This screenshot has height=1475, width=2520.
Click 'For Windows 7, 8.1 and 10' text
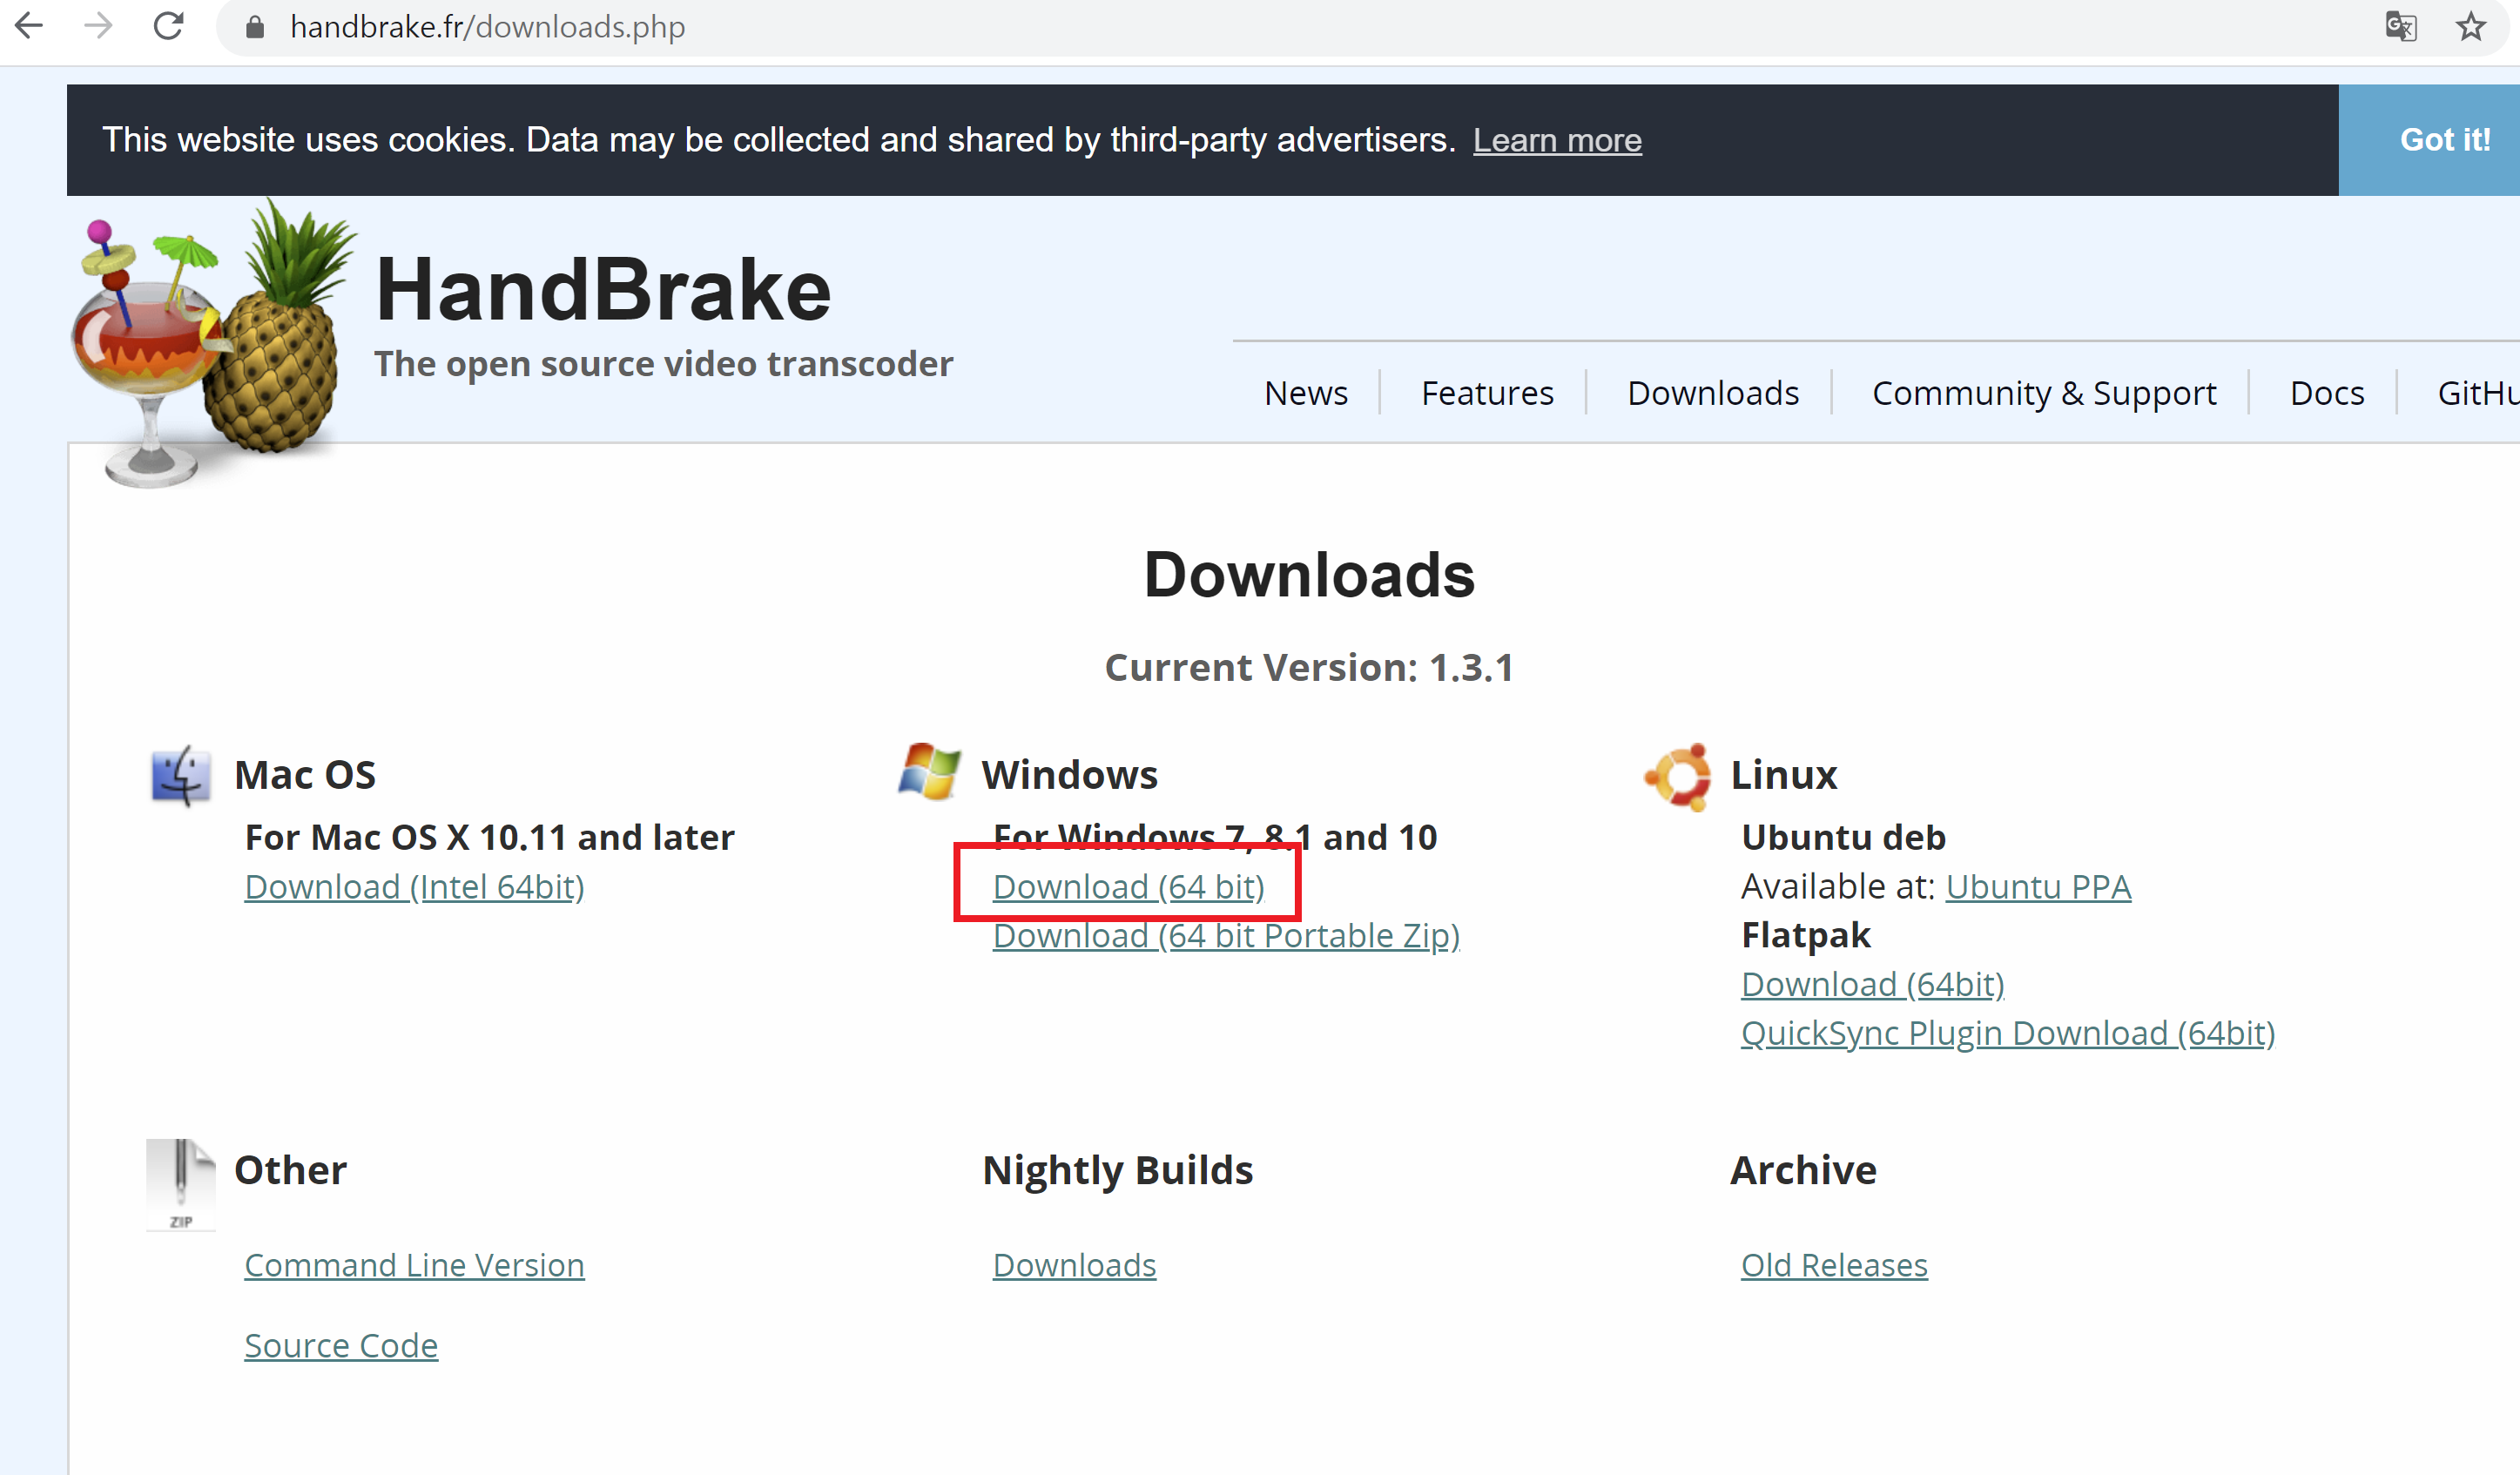click(1215, 837)
